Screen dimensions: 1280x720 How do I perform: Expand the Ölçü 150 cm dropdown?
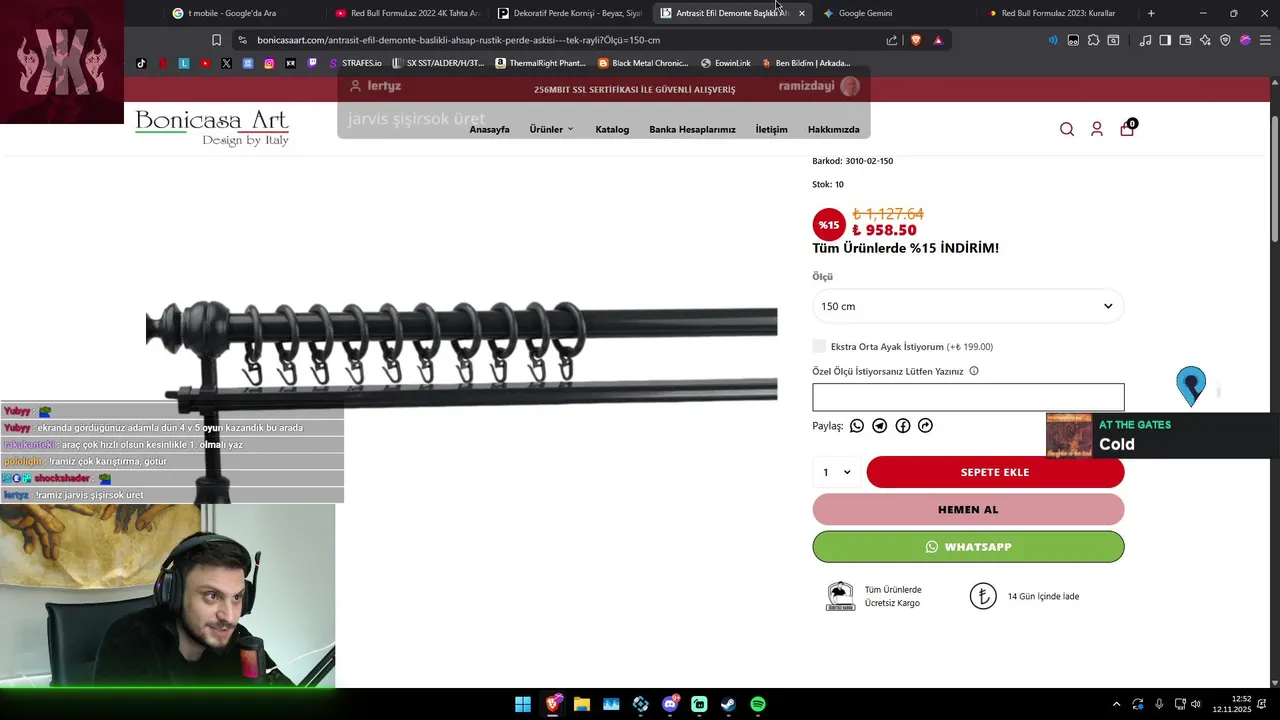click(968, 306)
